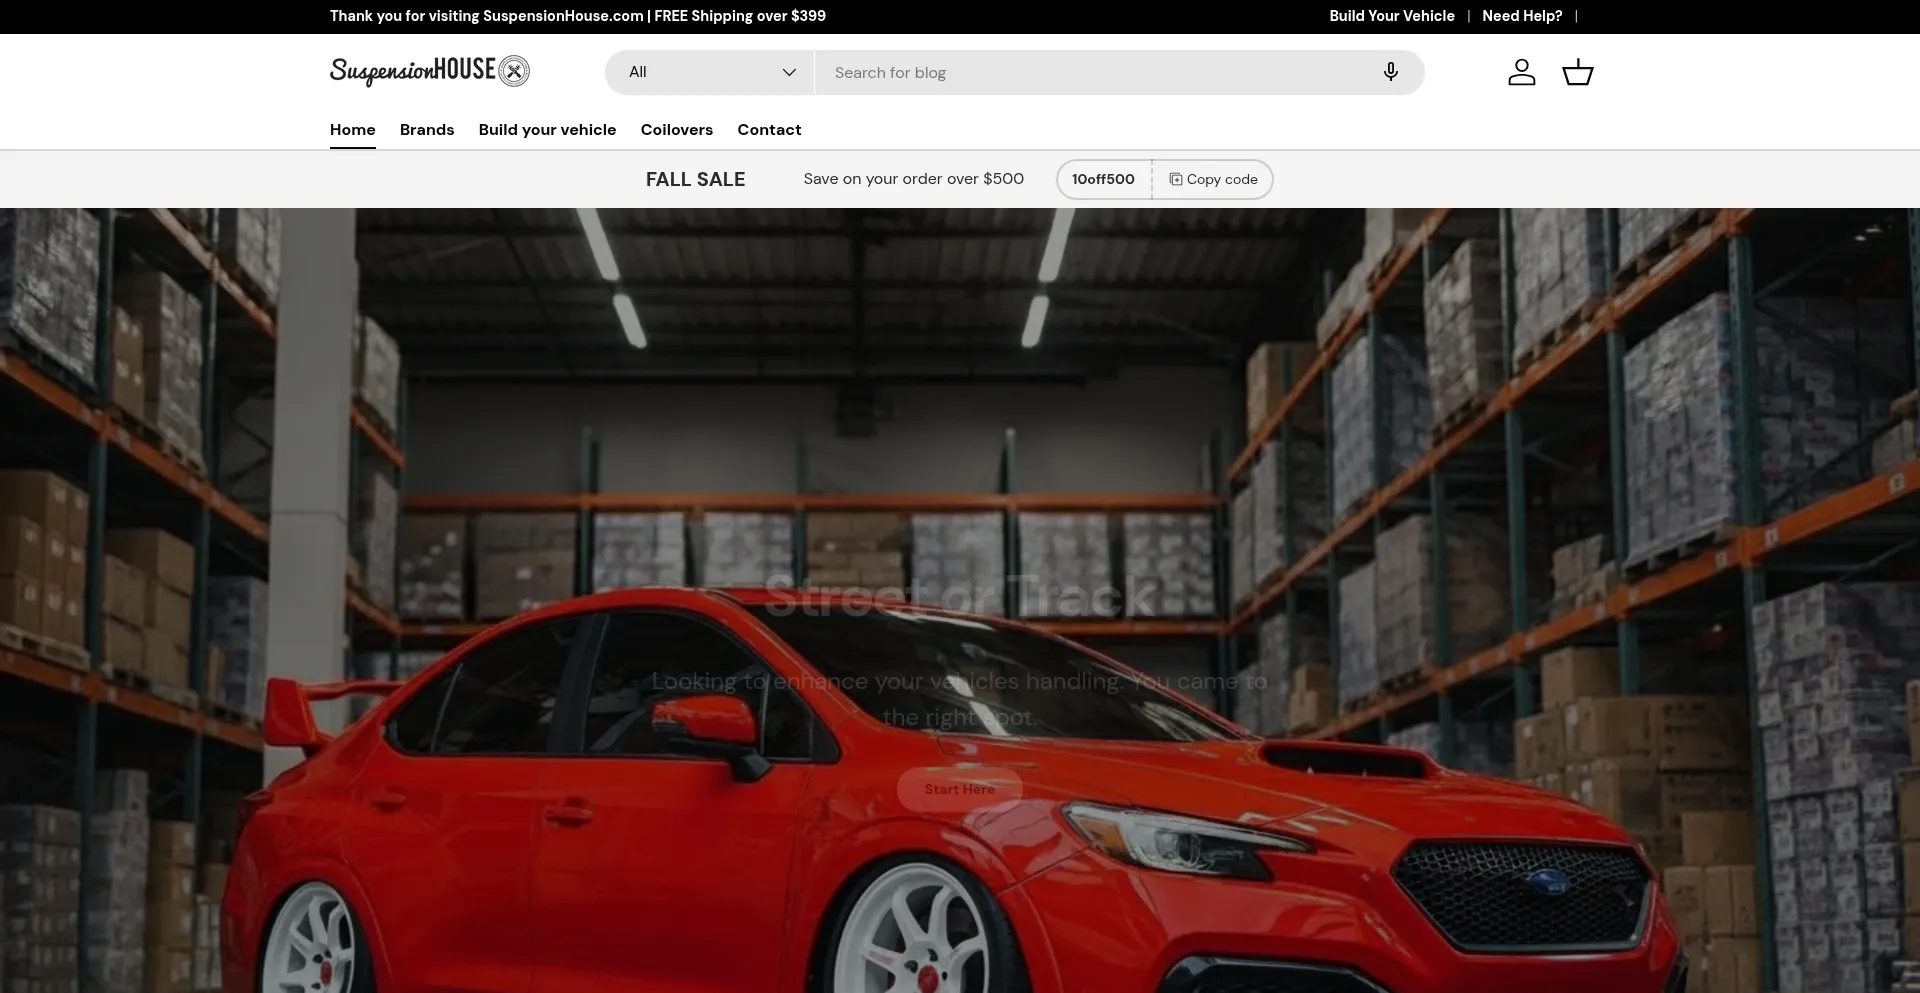Click the Street or Track hero heading
The width and height of the screenshot is (1920, 993).
[x=959, y=596]
